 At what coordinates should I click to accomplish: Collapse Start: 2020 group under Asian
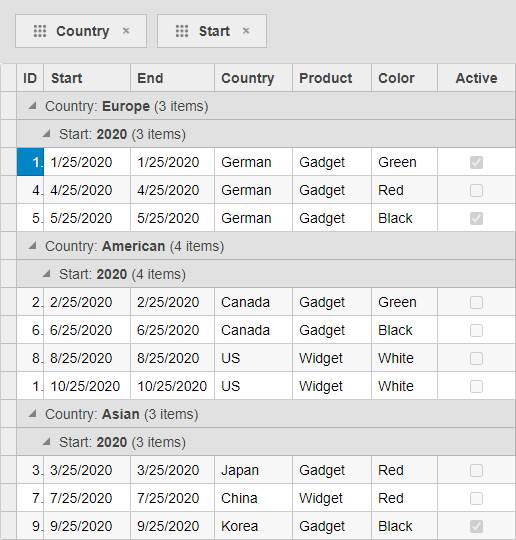click(47, 442)
